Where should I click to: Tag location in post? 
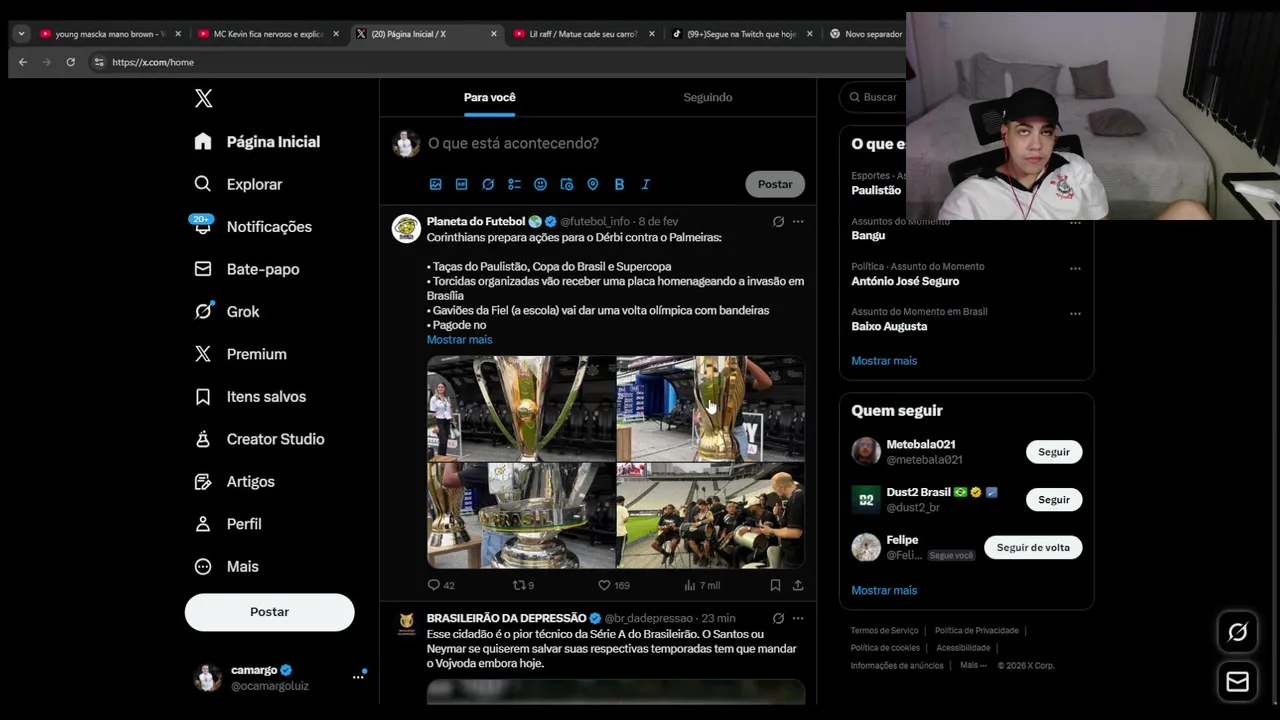[x=593, y=184]
